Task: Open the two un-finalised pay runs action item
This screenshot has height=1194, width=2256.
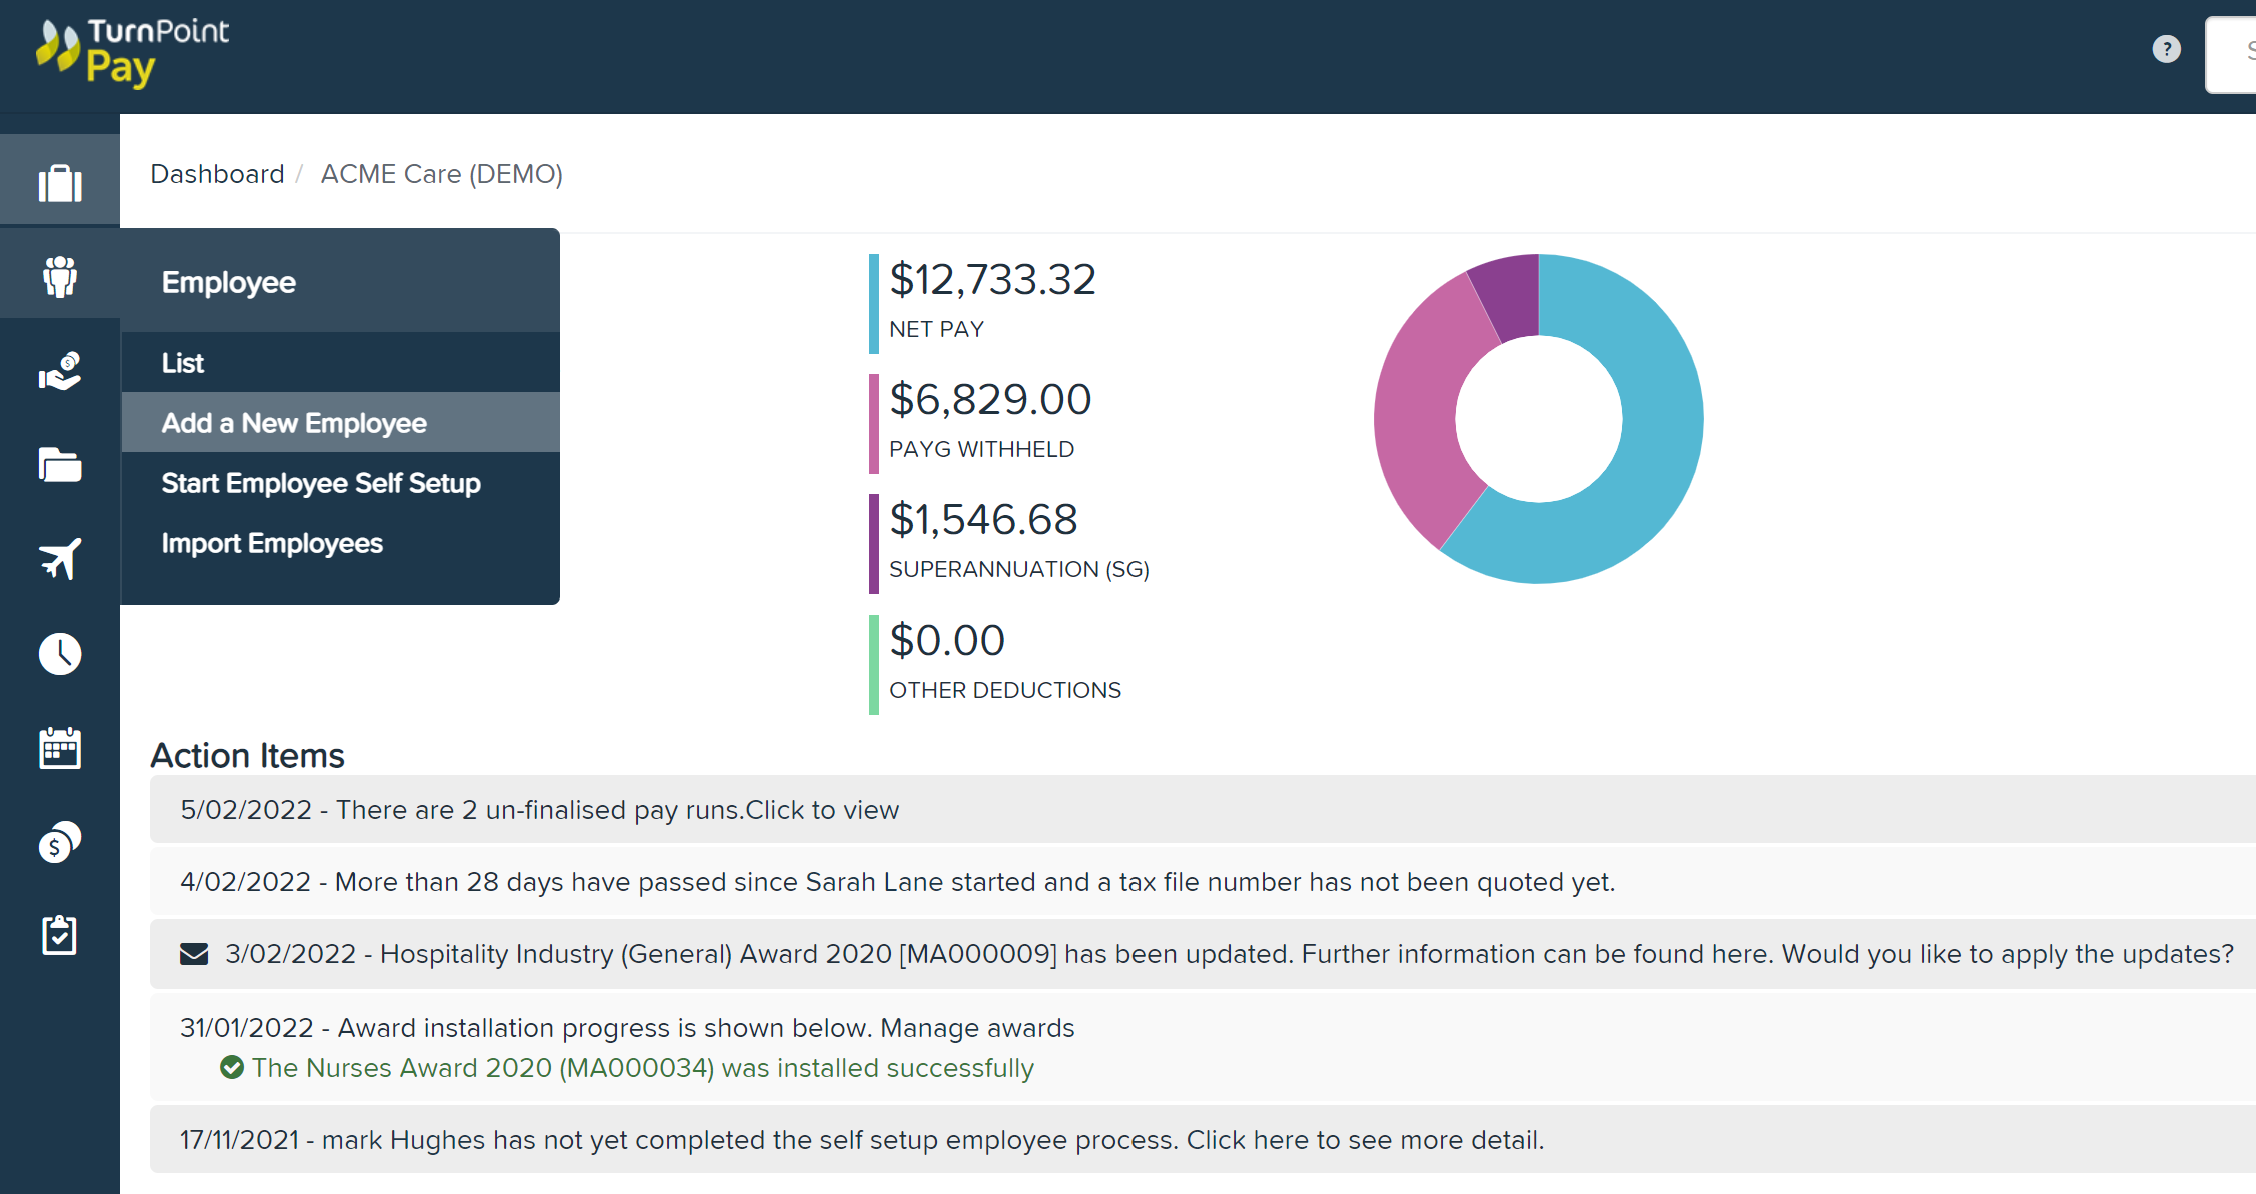Action: coord(540,809)
